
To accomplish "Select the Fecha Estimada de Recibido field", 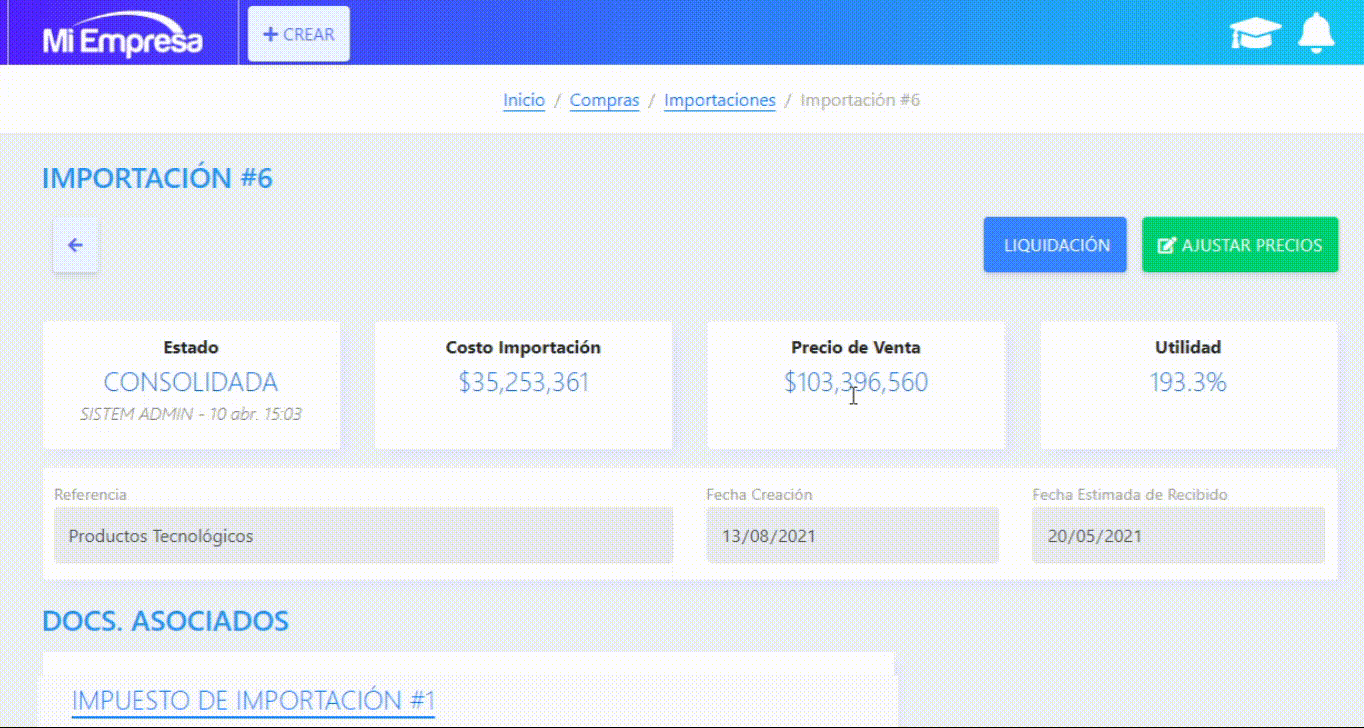I will [1178, 535].
